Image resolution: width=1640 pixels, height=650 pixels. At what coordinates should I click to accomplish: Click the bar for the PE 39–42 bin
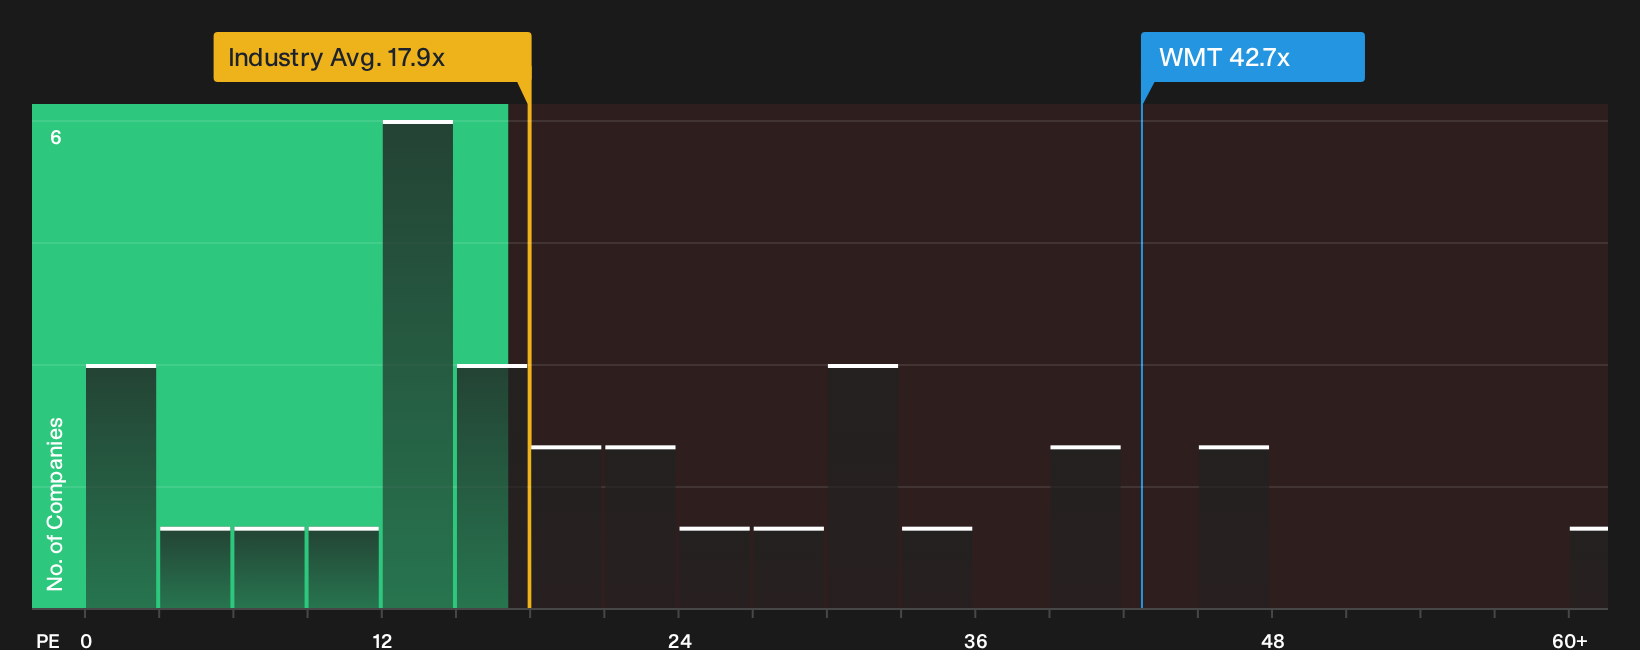[1085, 527]
